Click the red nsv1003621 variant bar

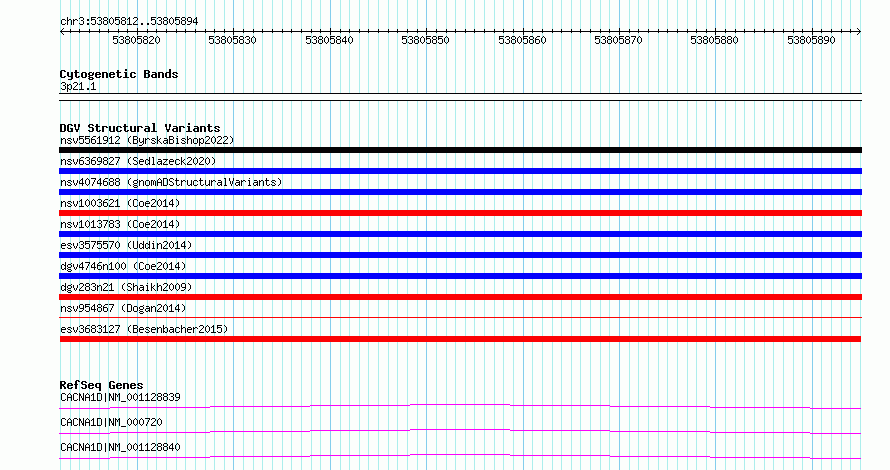click(x=460, y=213)
